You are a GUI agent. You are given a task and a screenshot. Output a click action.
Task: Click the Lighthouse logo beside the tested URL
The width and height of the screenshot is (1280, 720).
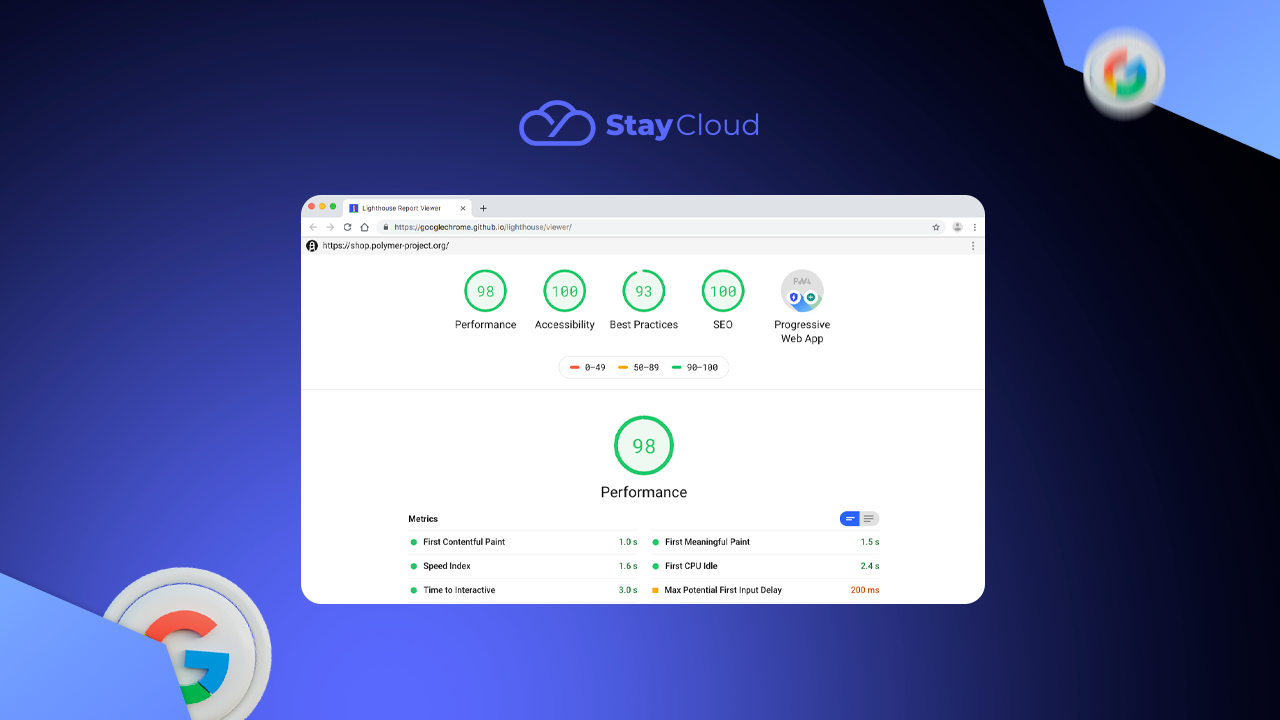(x=312, y=246)
